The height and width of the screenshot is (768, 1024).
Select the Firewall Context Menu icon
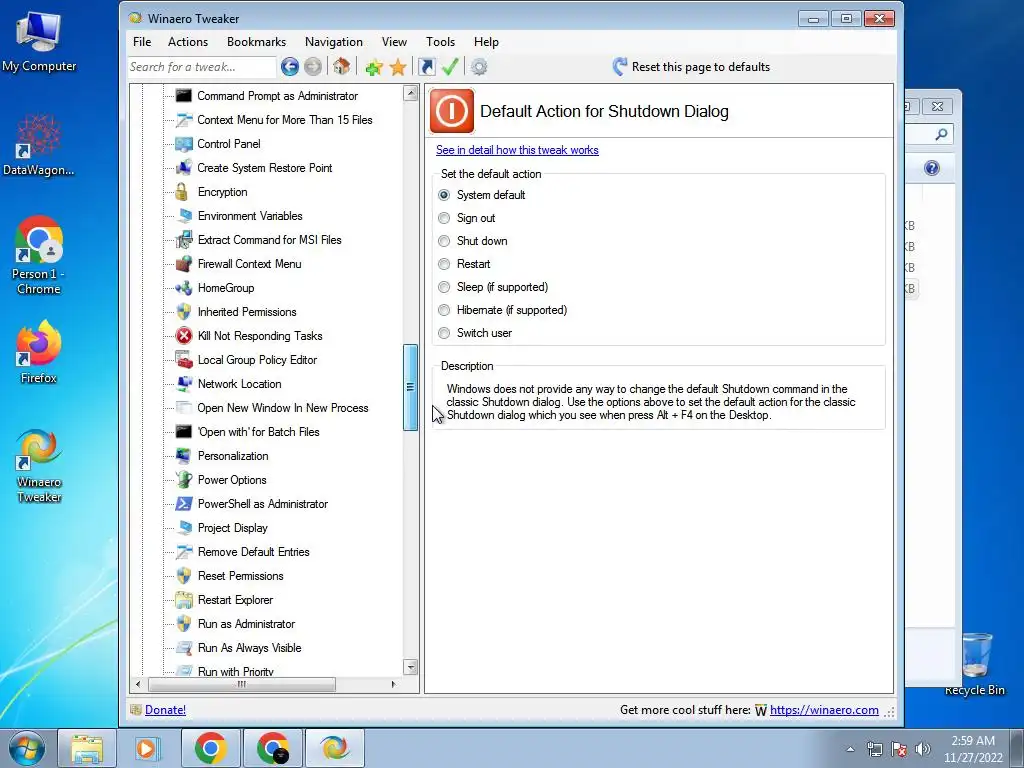tap(184, 264)
